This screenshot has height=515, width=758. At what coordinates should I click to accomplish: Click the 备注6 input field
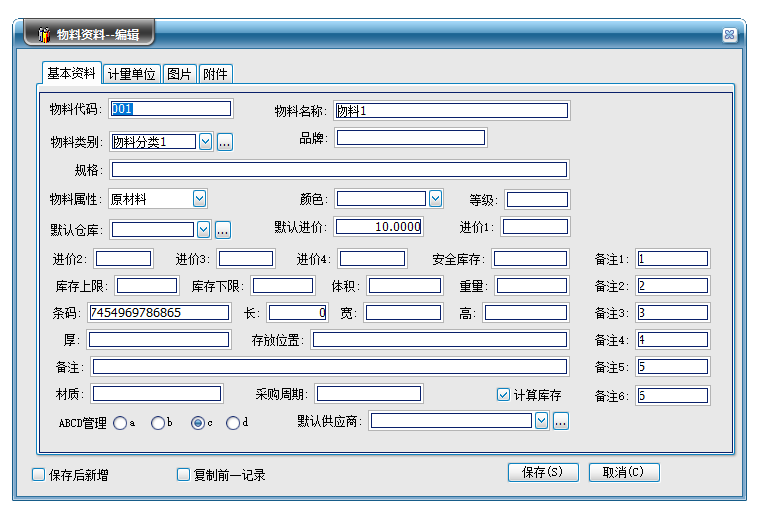[x=672, y=396]
